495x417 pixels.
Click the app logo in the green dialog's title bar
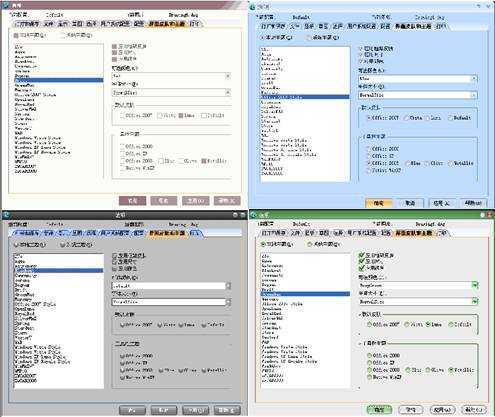[x=253, y=215]
